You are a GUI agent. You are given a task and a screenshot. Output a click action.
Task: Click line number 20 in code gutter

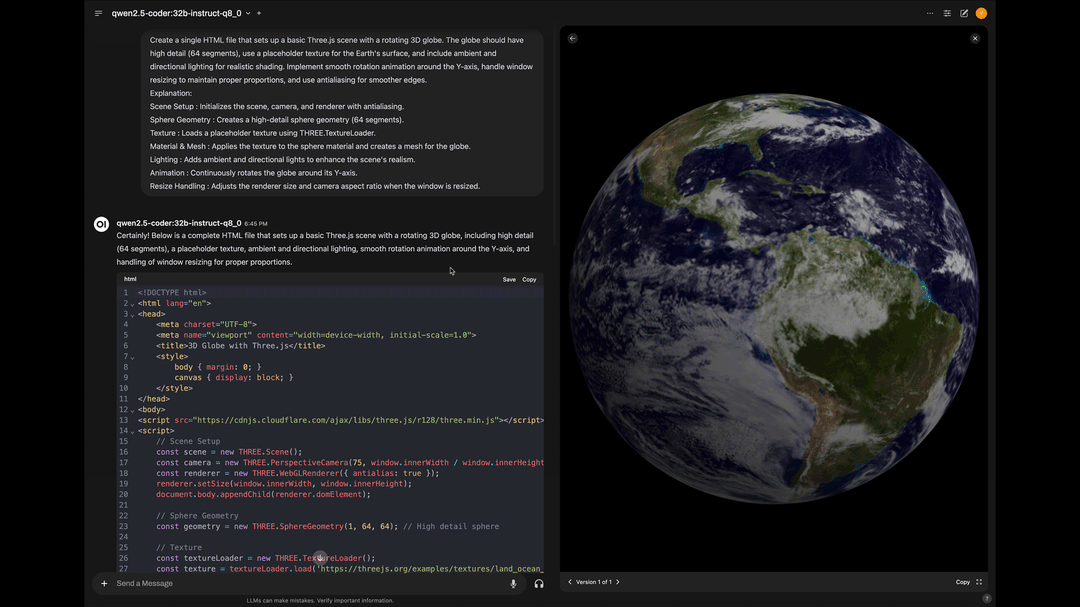123,495
